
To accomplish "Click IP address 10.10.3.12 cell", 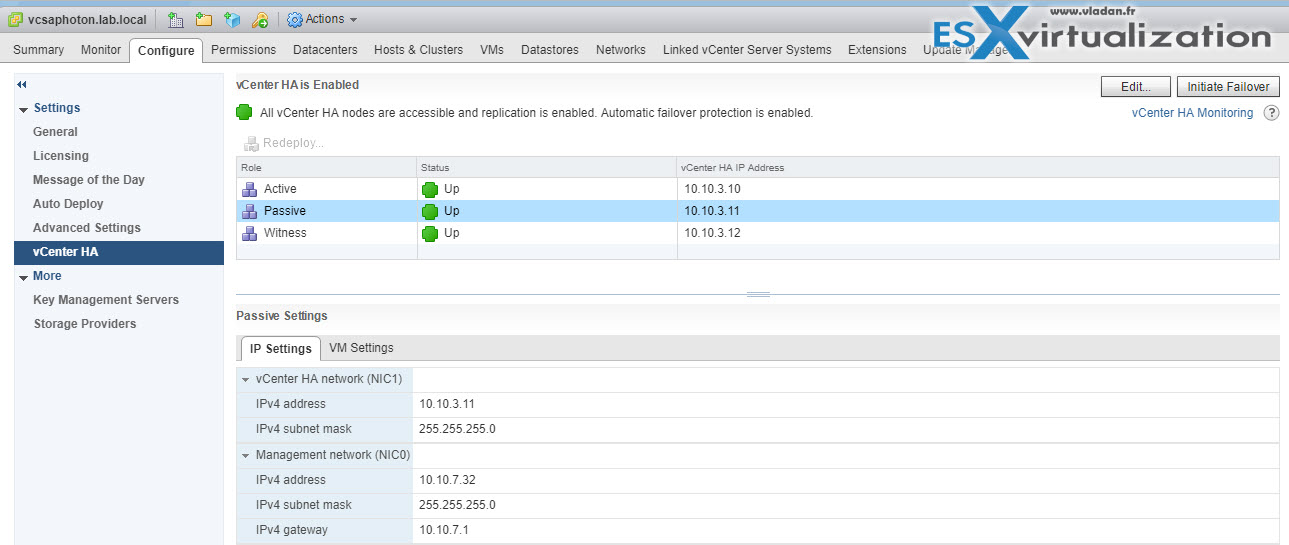I will tap(712, 233).
